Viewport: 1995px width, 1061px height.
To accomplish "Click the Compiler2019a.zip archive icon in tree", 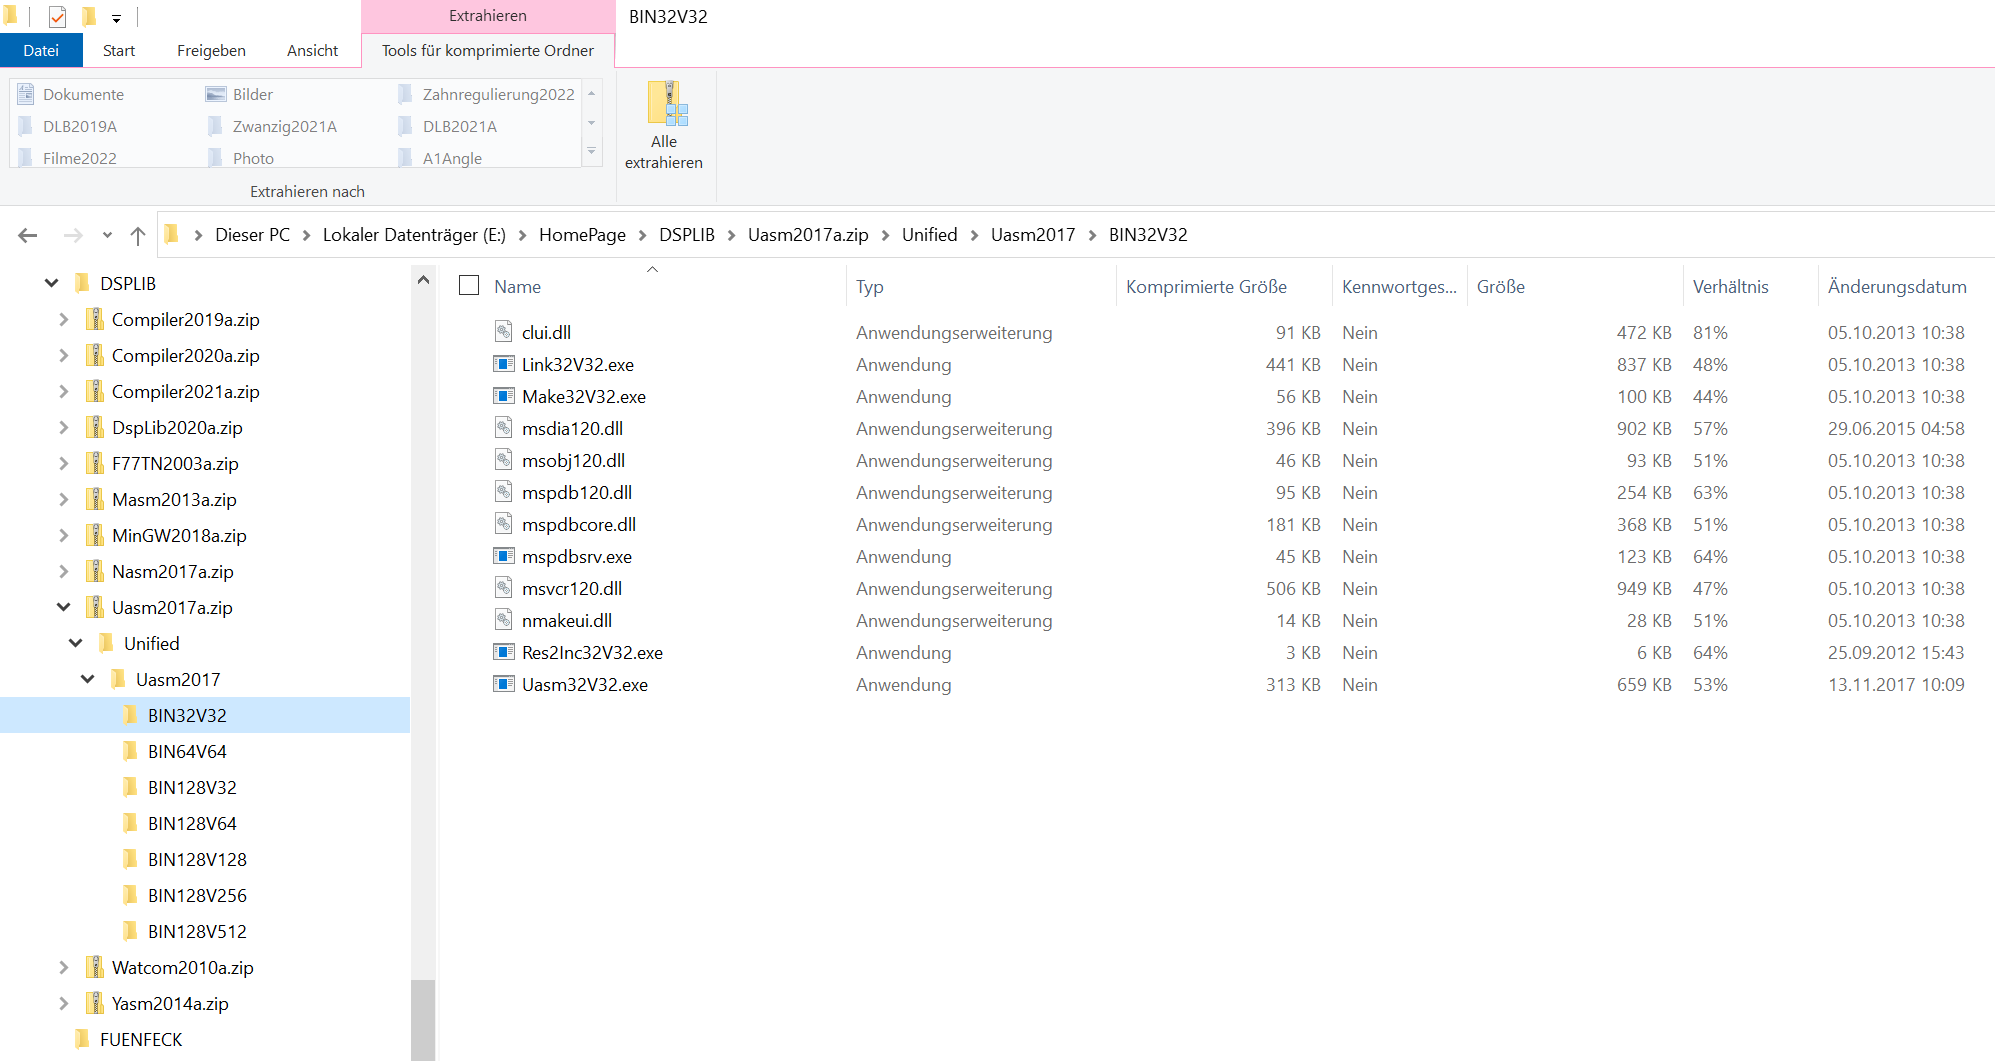I will coord(95,319).
